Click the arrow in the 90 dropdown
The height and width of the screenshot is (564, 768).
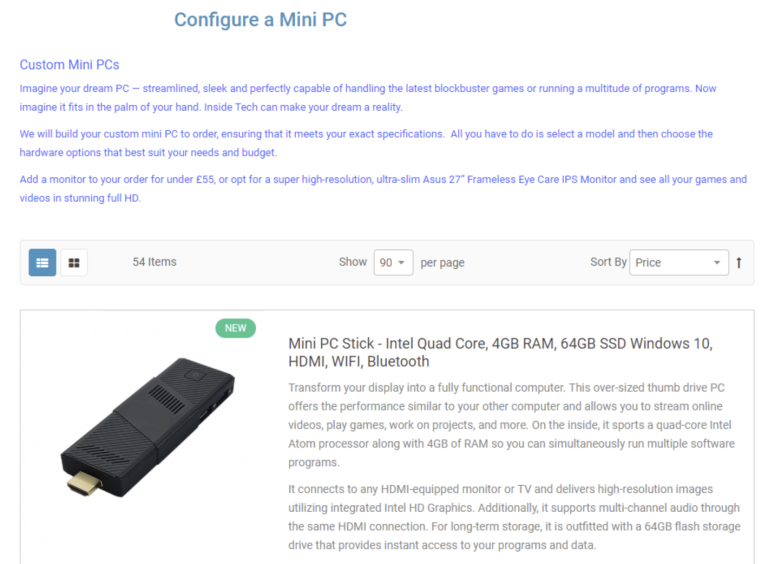click(402, 263)
